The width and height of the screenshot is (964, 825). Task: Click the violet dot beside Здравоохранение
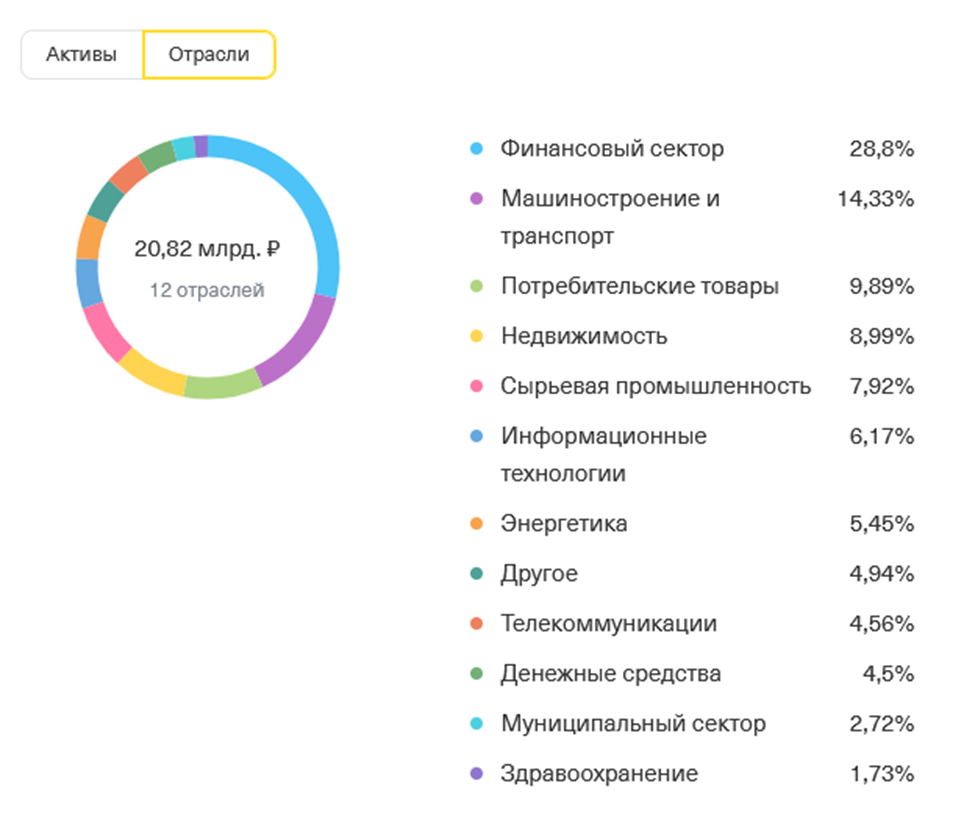[x=477, y=774]
